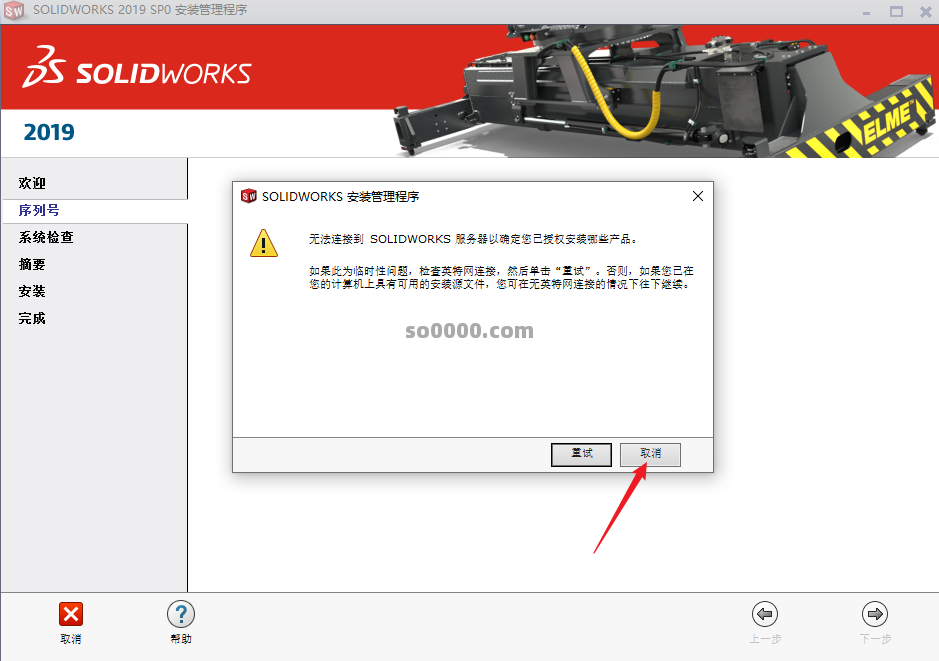939x661 pixels.
Task: Click the main window title SOLIDWORKS 2019 SP0 安装管理程序
Action: point(140,10)
